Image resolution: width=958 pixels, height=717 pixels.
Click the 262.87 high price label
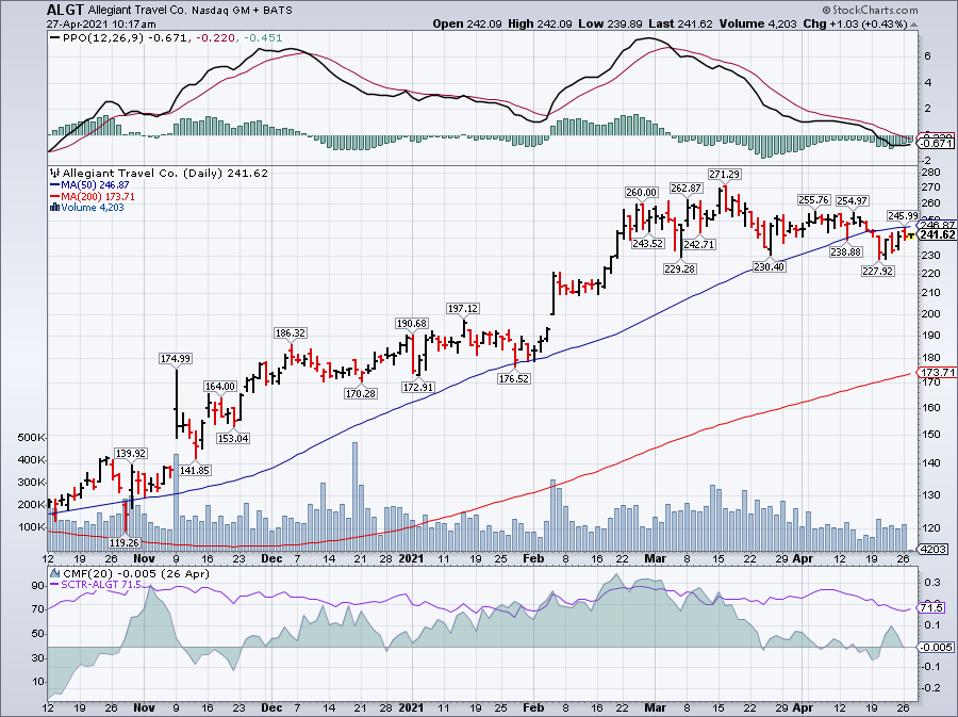[686, 188]
